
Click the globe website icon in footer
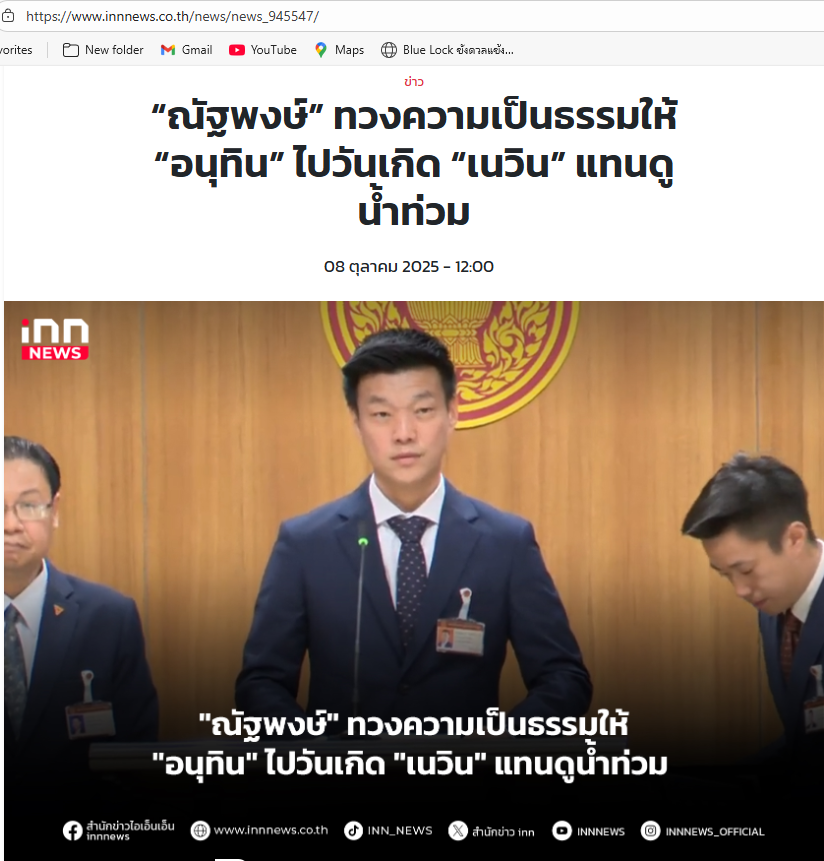200,830
